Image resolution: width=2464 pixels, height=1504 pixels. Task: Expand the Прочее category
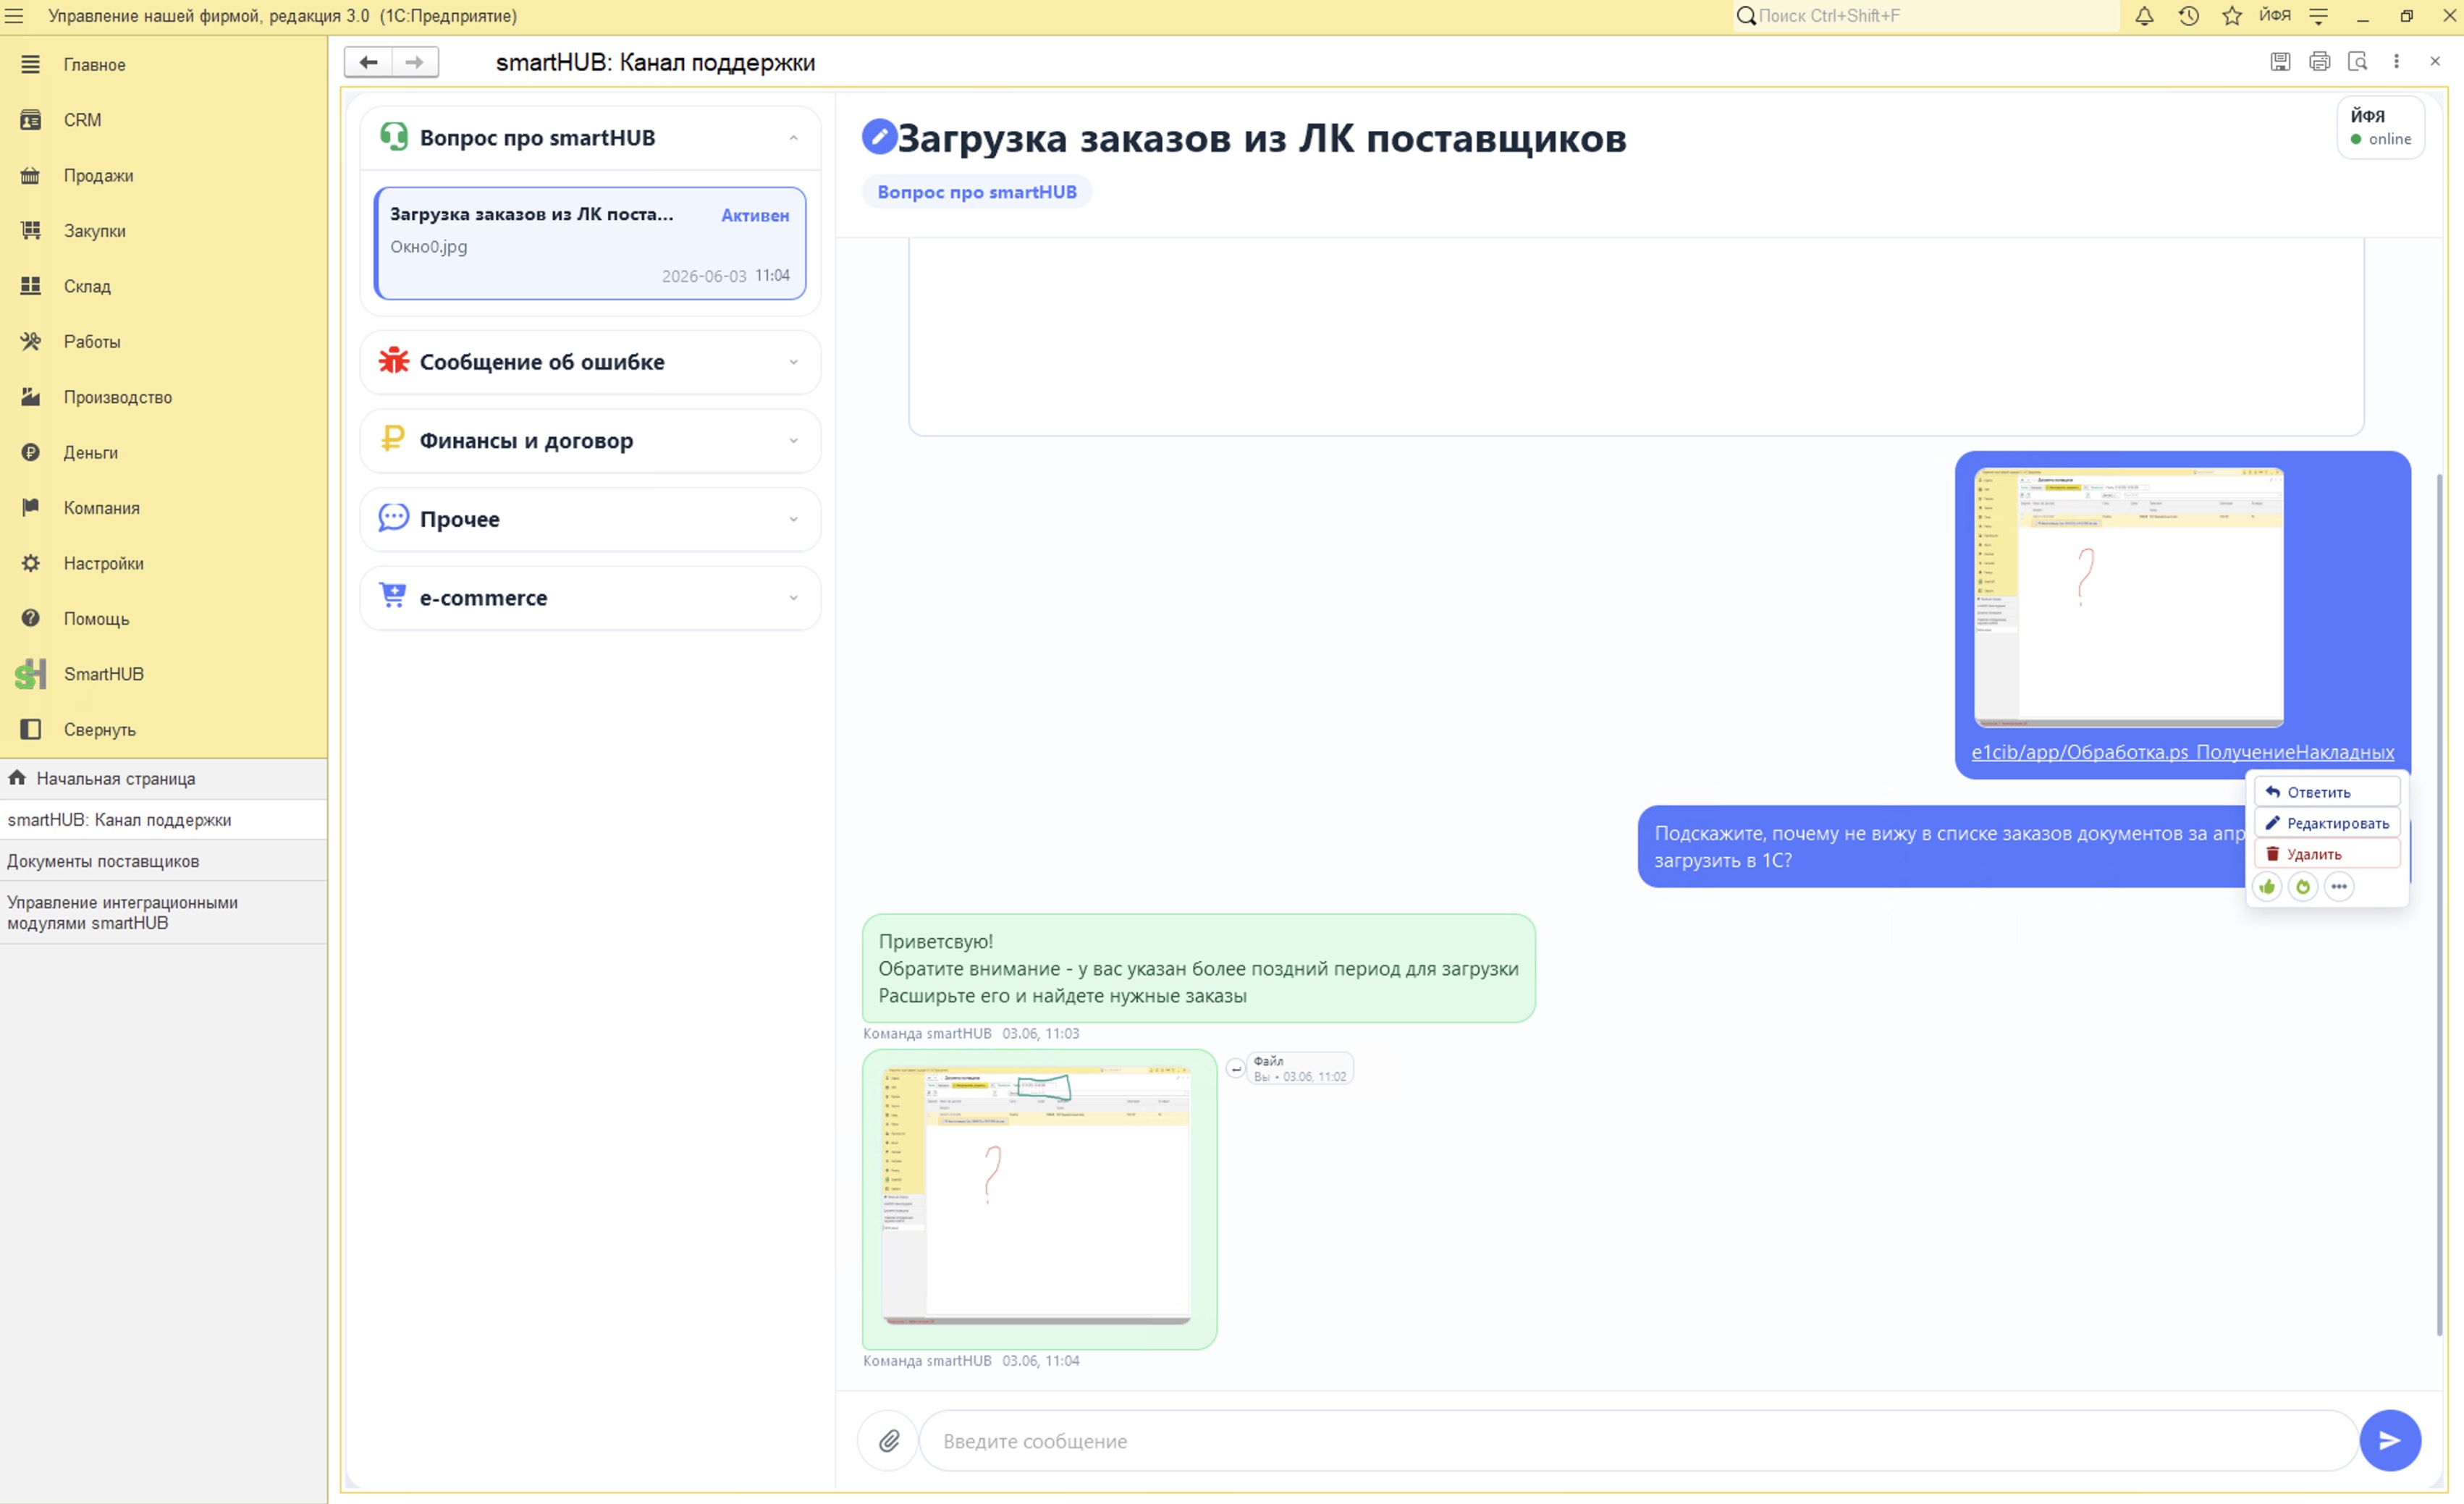click(590, 519)
